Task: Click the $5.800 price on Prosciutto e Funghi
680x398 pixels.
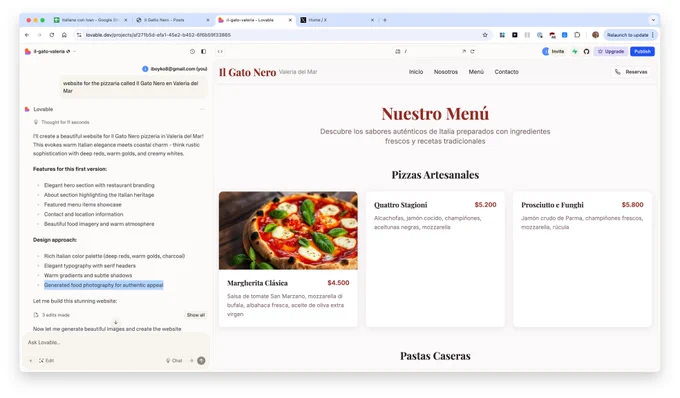Action: tap(632, 205)
